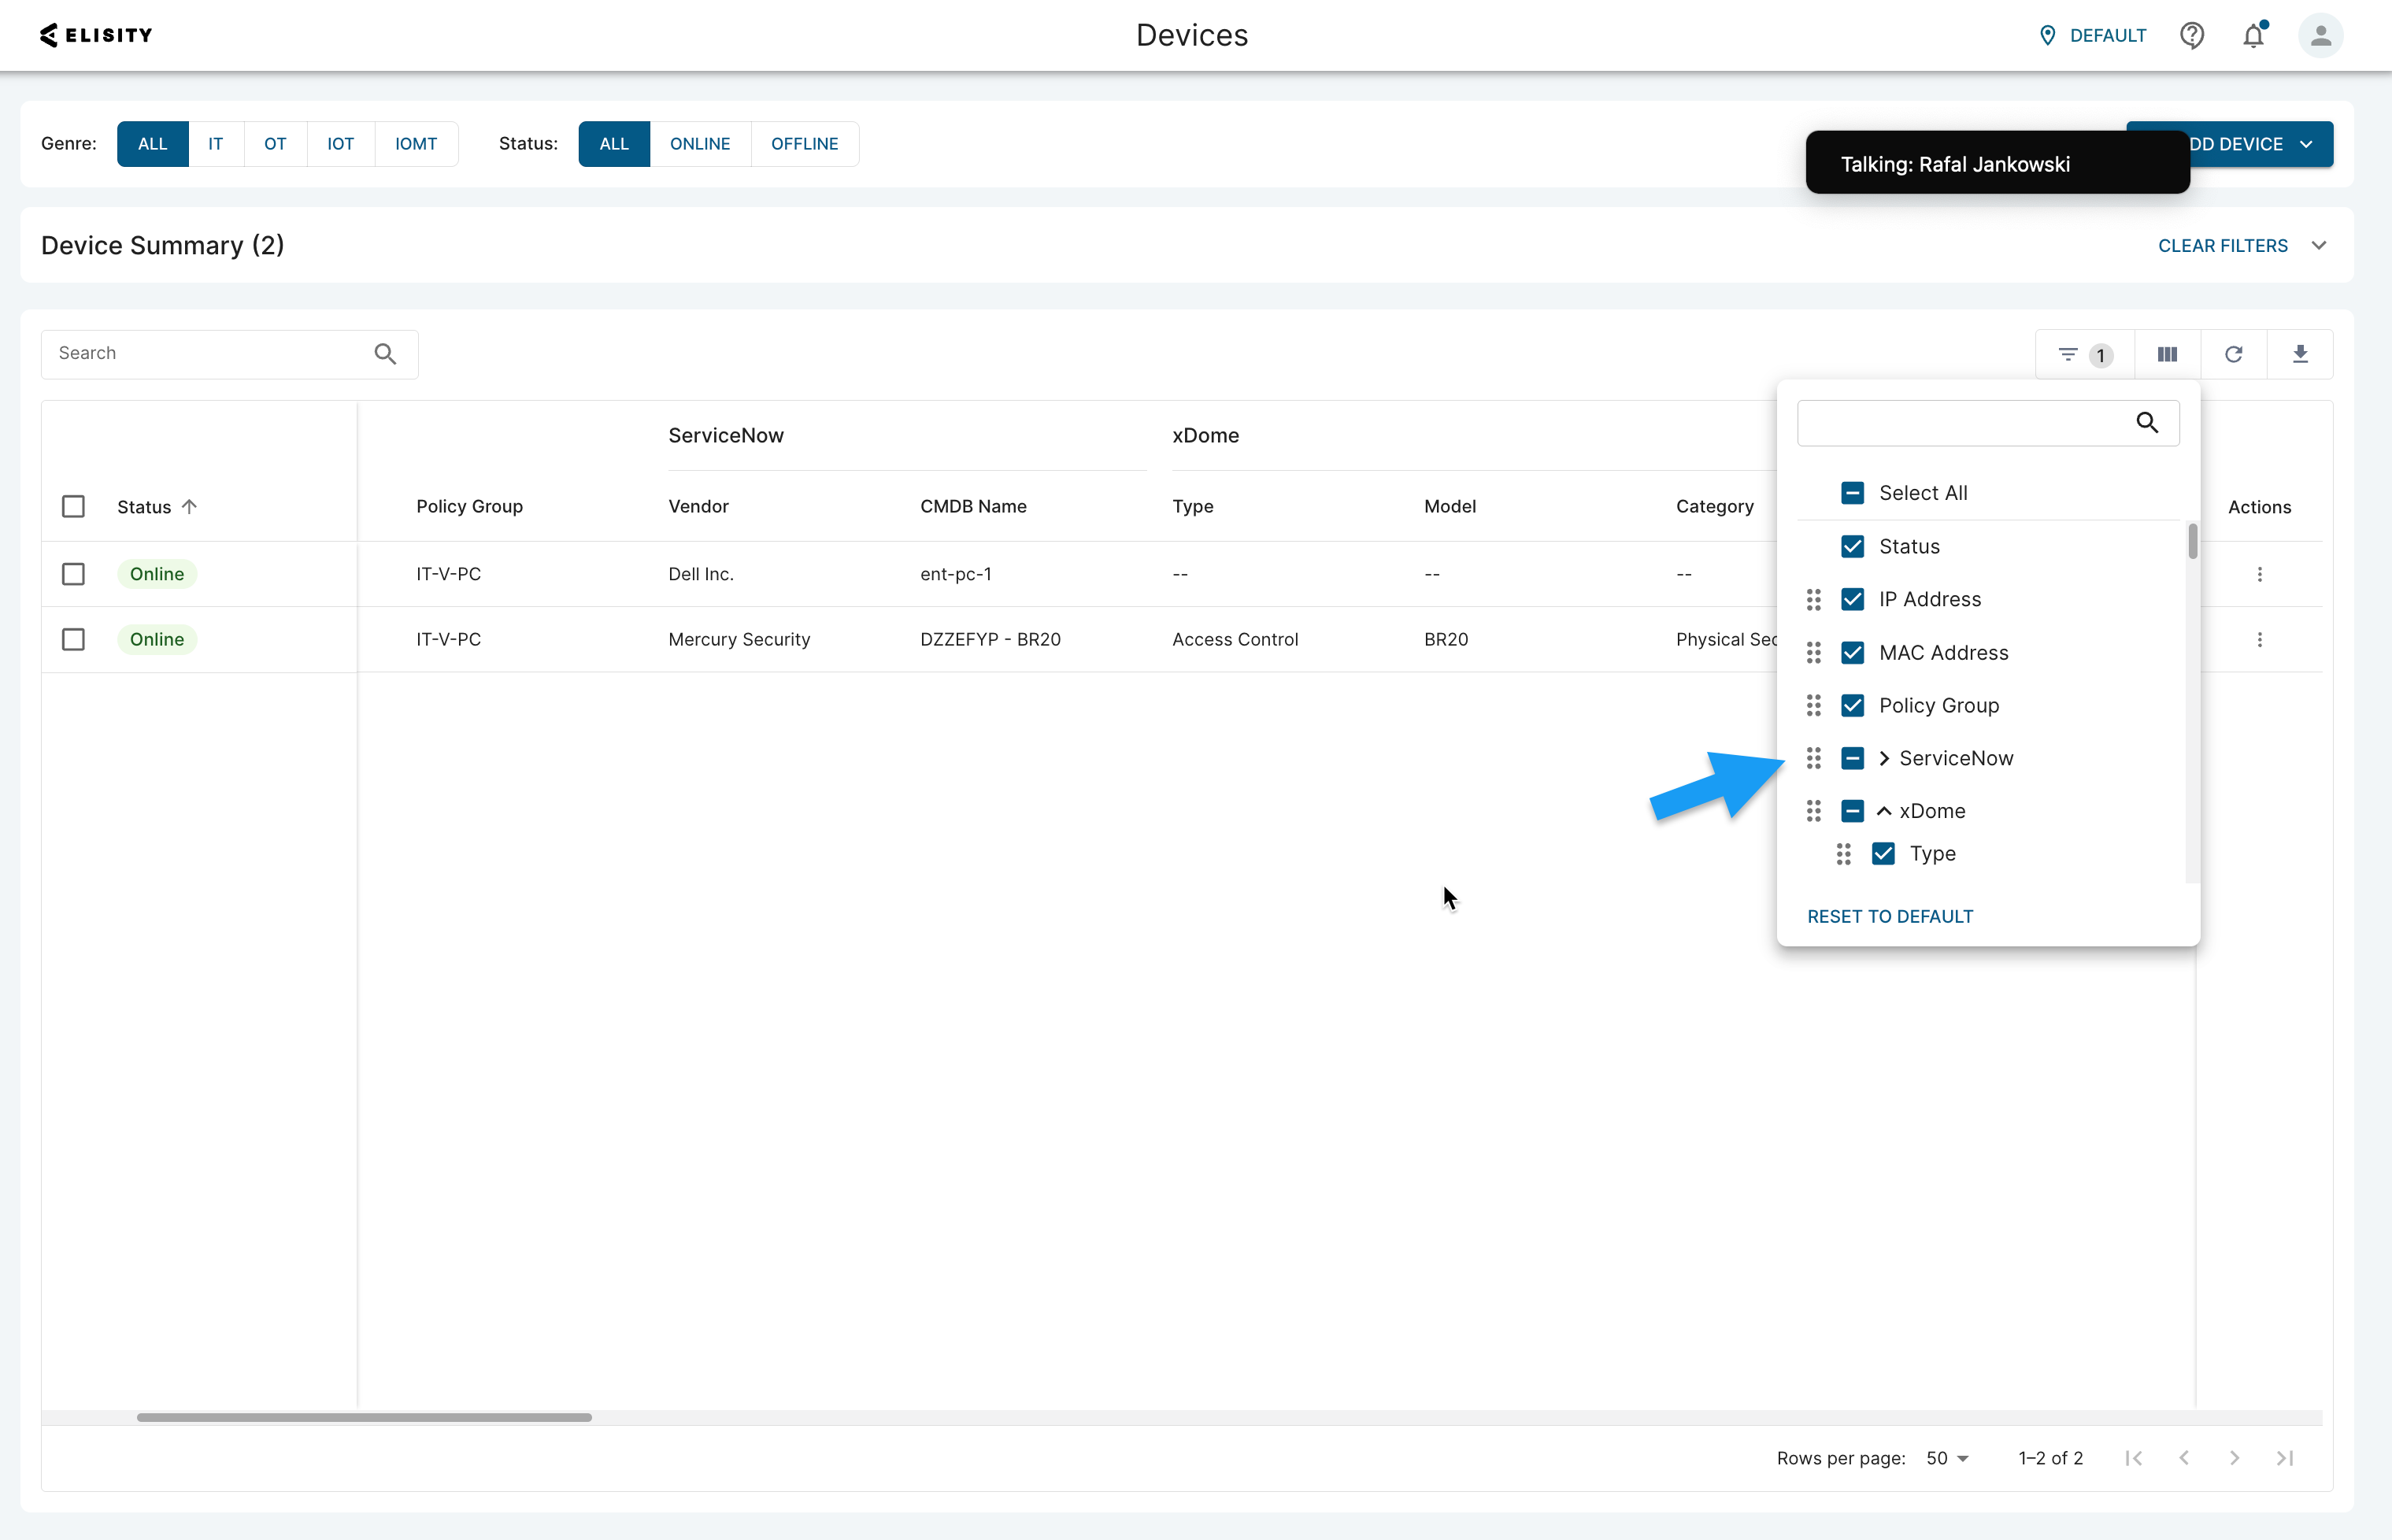Open the Rows per page dropdown
Viewport: 2392px width, 1540px height.
click(1946, 1458)
